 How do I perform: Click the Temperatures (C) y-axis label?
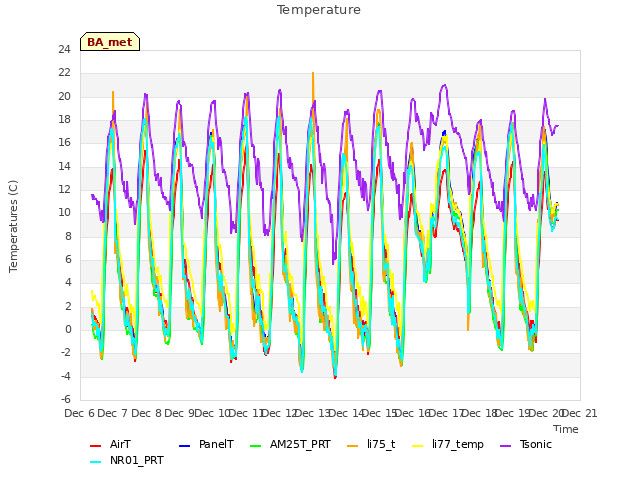tap(13, 227)
